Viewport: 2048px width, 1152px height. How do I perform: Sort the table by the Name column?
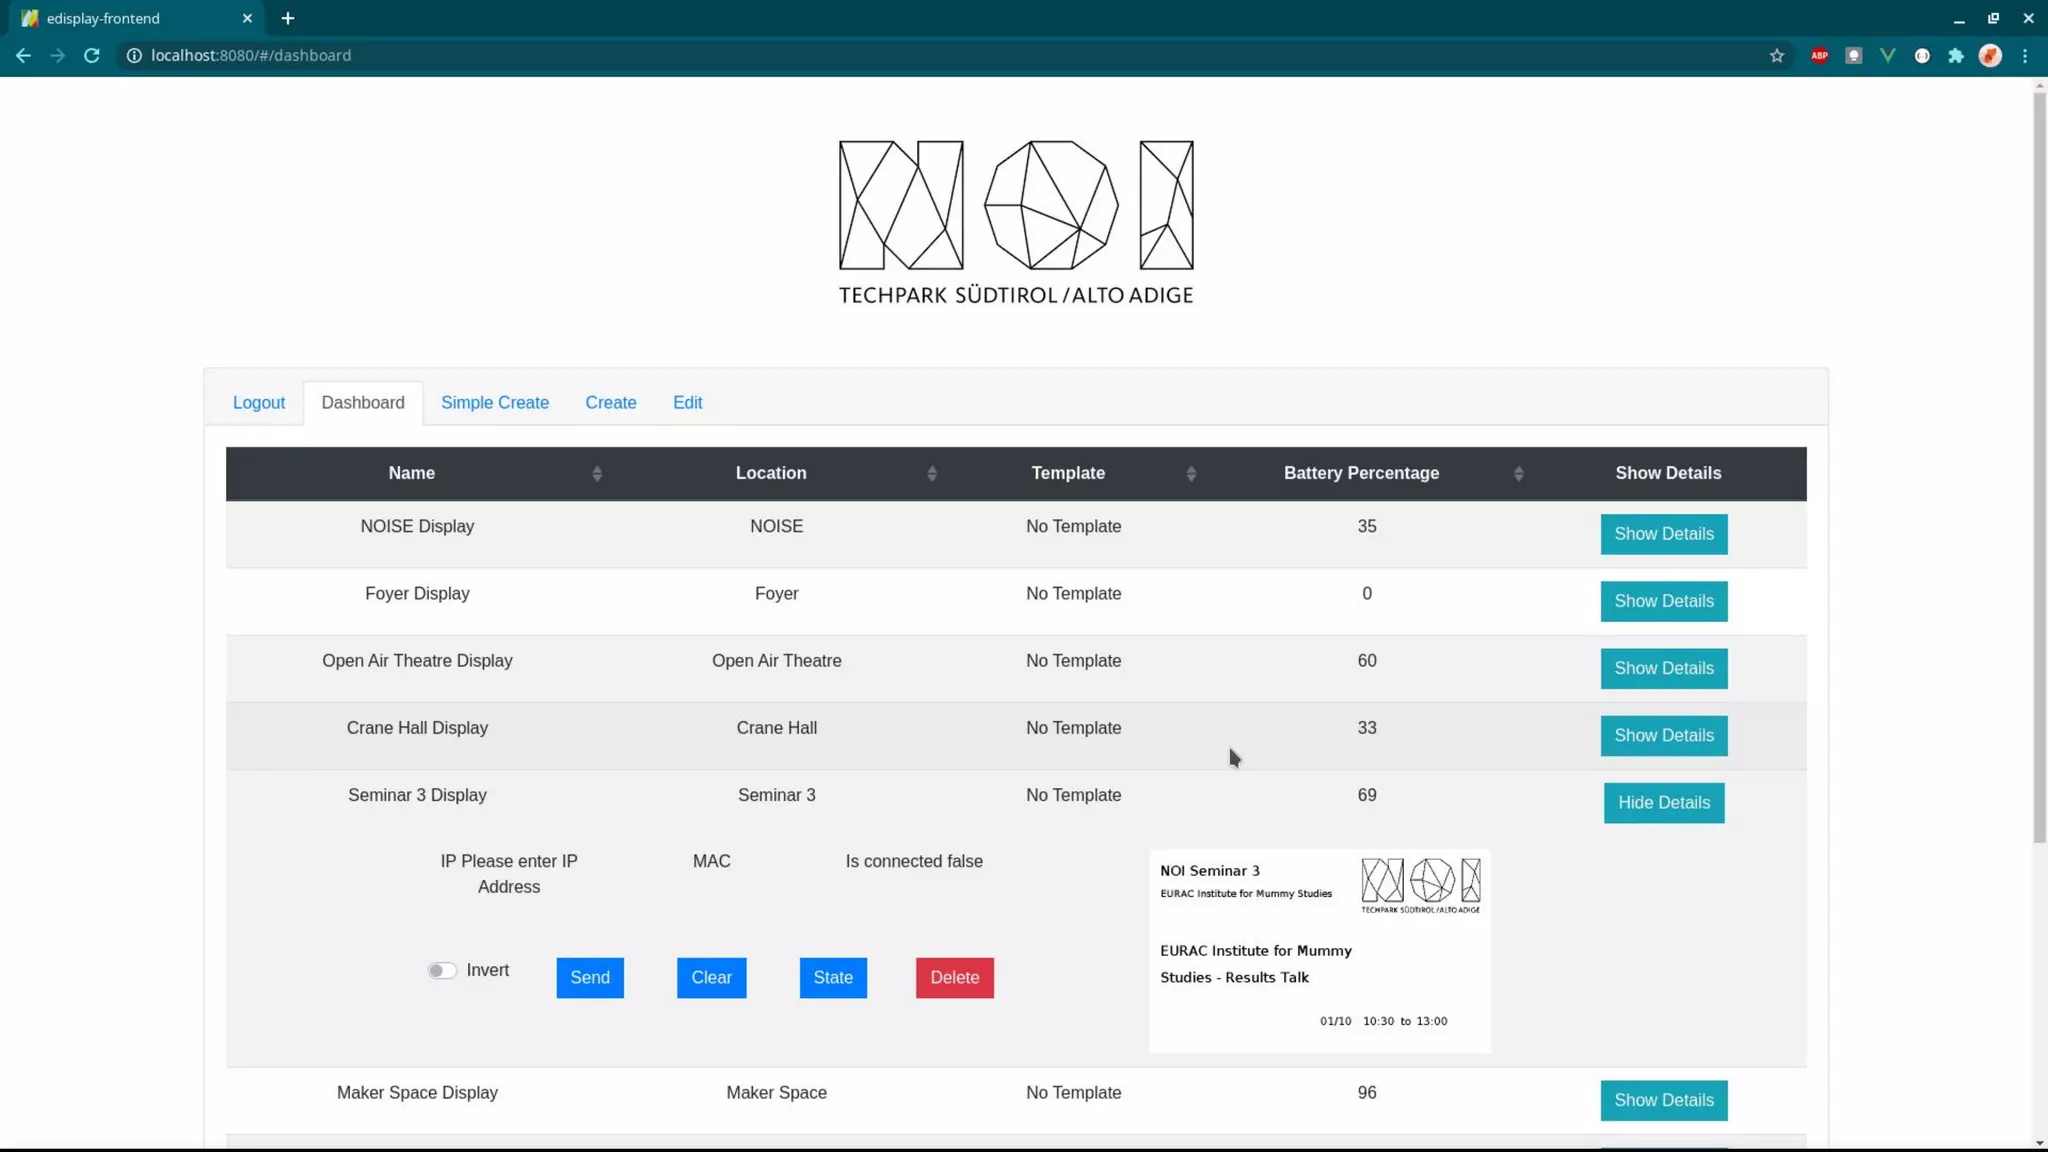click(x=412, y=473)
